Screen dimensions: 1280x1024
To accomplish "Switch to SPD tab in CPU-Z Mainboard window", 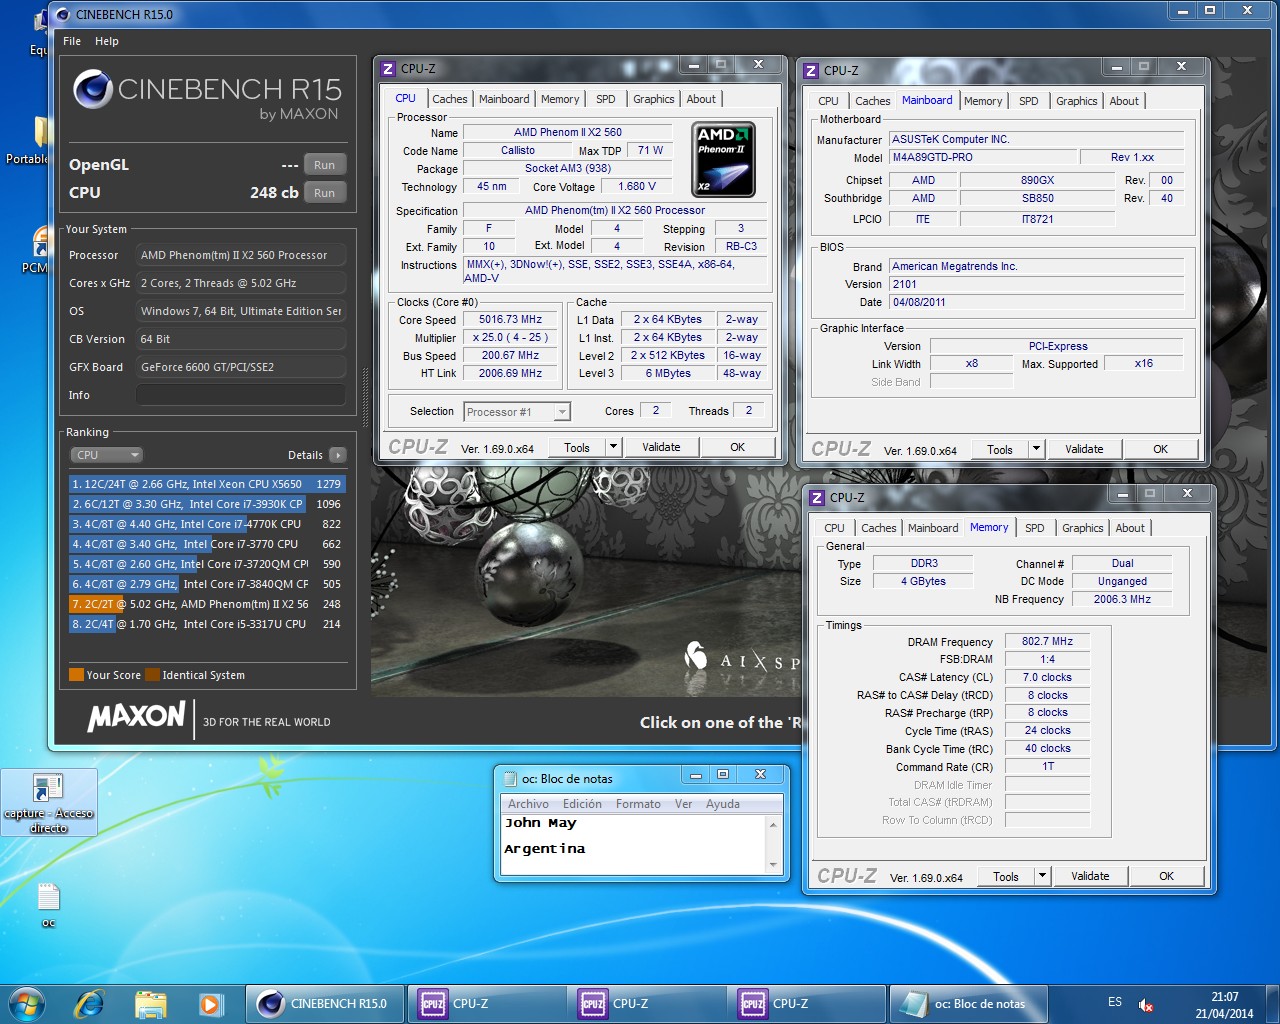I will (x=1028, y=101).
